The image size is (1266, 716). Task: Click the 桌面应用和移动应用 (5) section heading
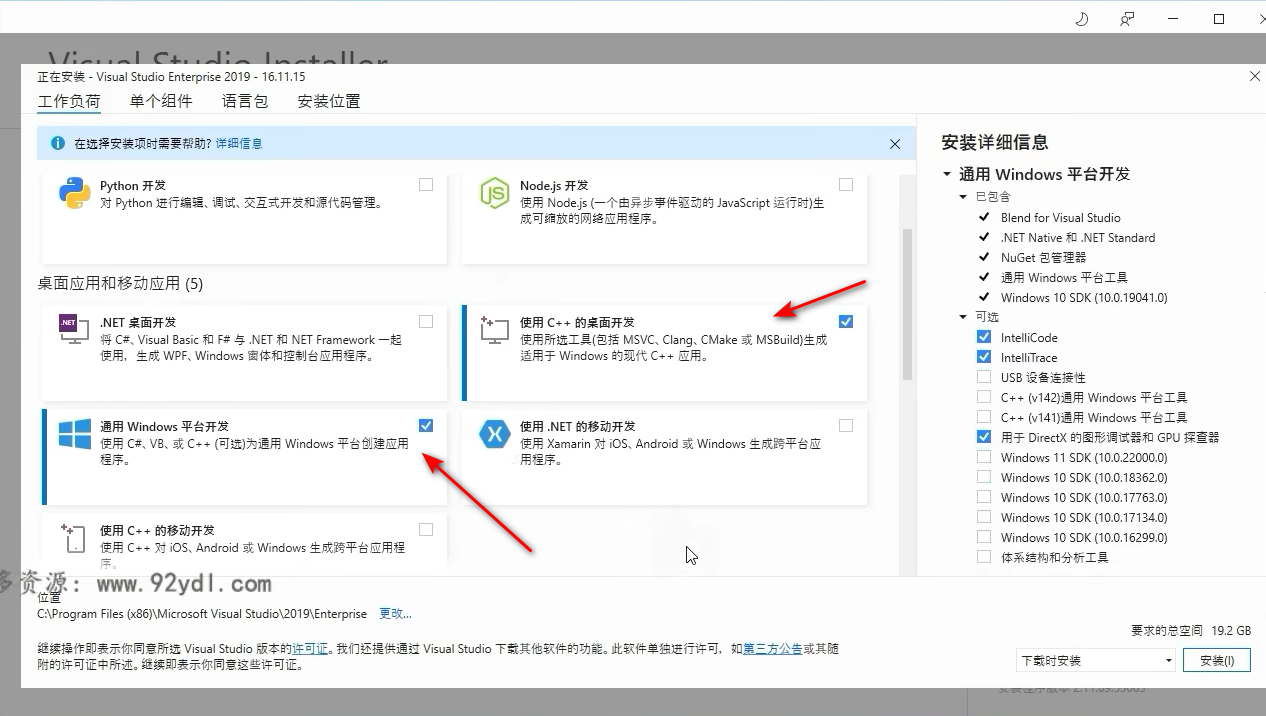pos(120,283)
